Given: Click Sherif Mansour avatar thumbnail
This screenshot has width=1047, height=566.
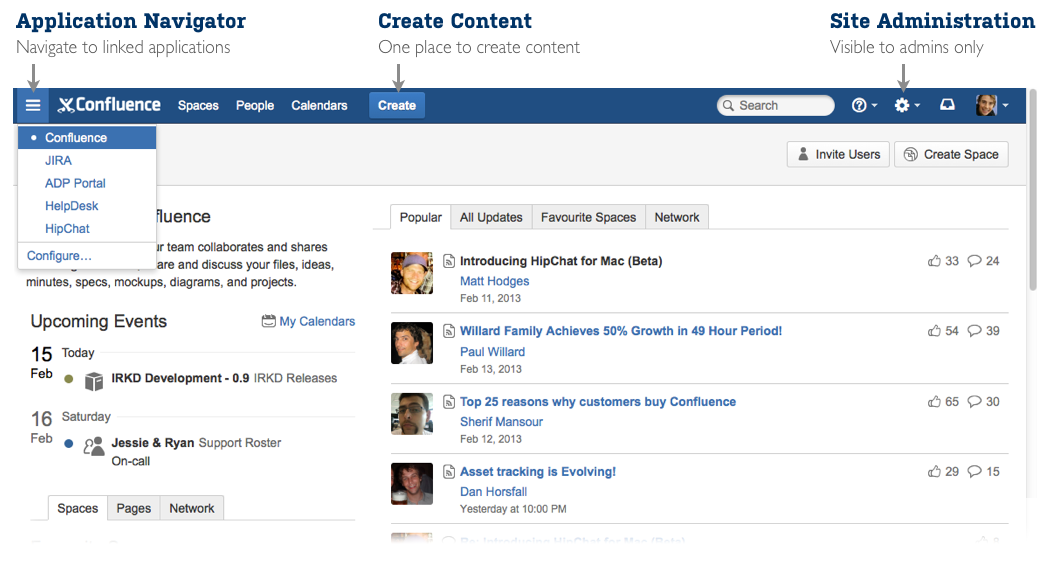Looking at the screenshot, I should (x=412, y=414).
